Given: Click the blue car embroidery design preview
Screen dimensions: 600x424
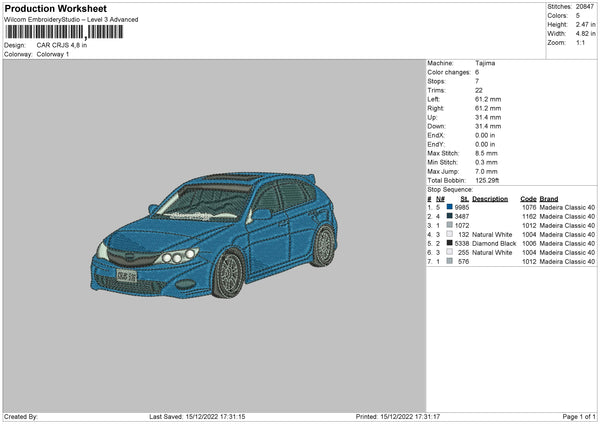Looking at the screenshot, I should point(214,235).
